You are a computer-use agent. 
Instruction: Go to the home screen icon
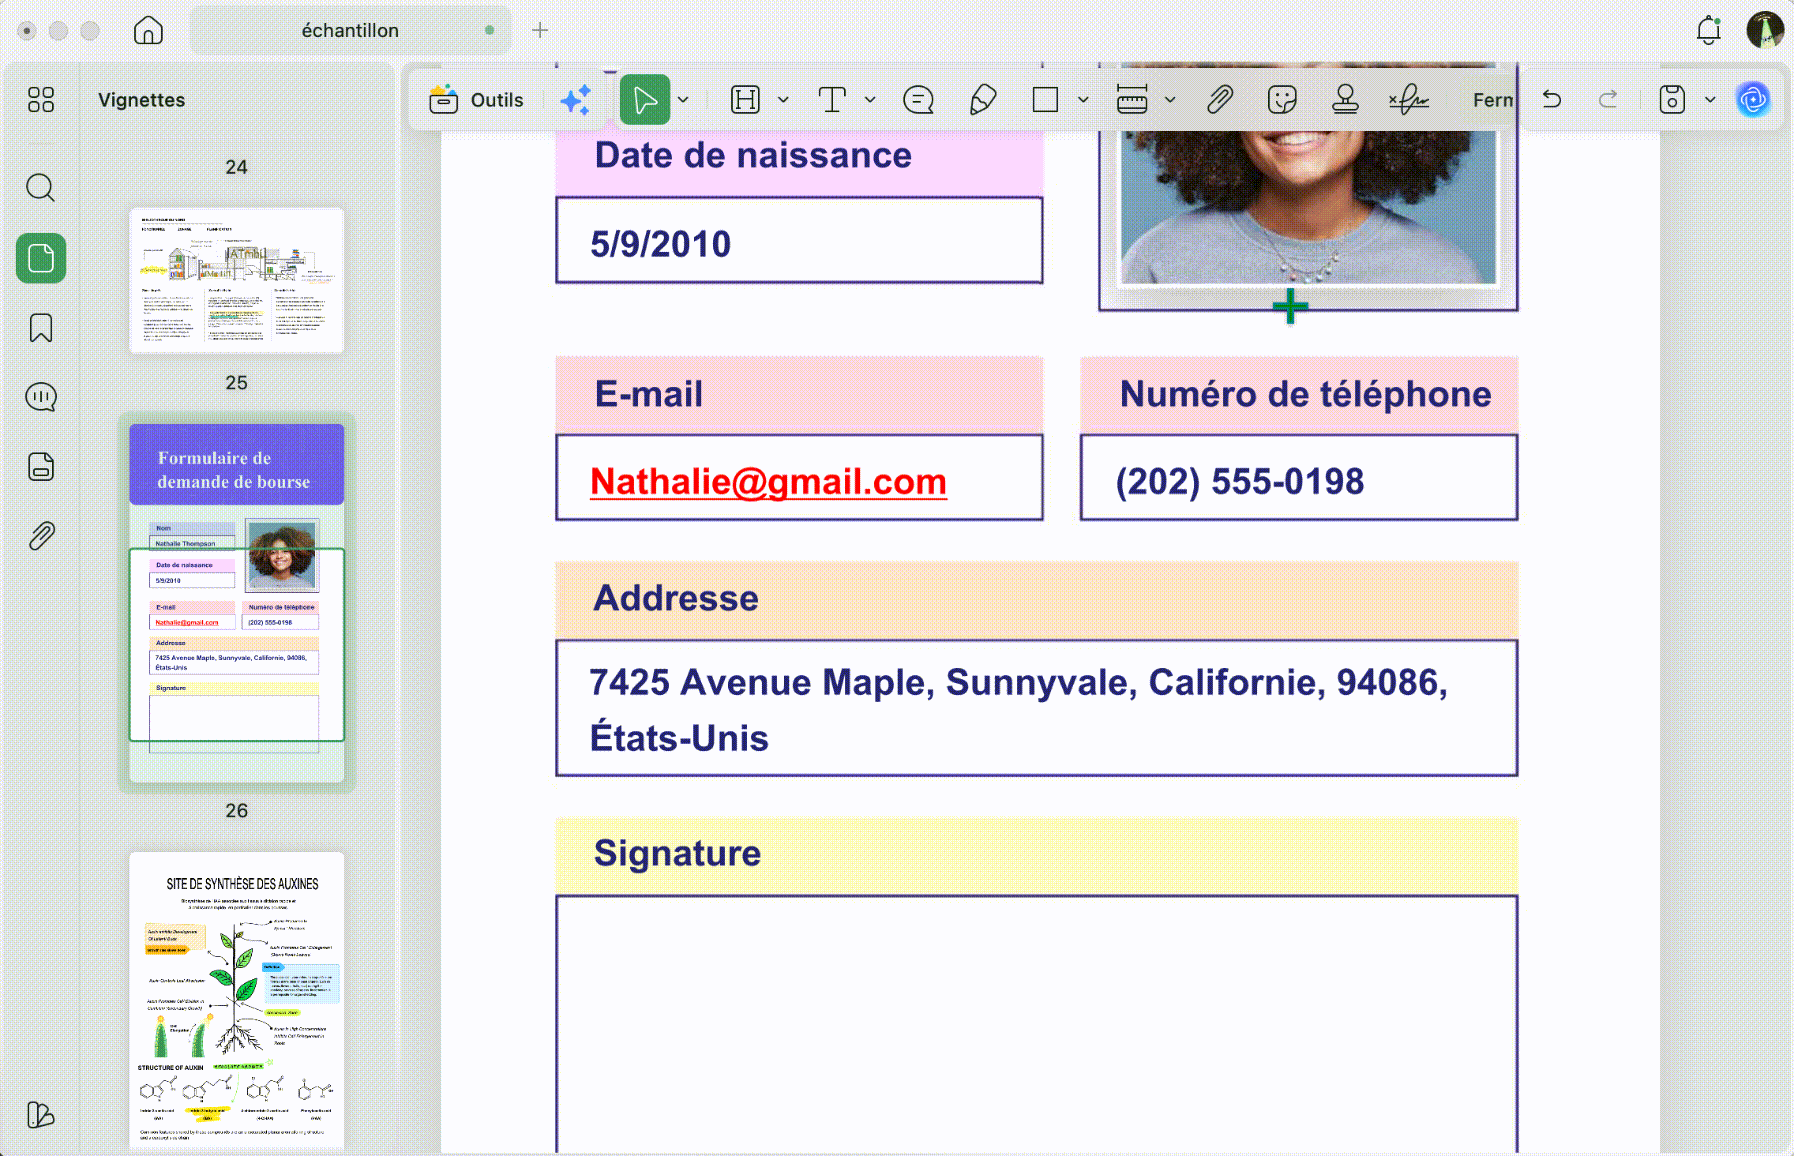[148, 30]
